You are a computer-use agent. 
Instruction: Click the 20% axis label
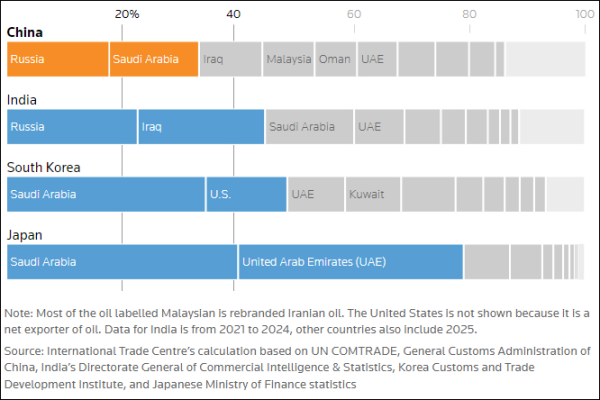[127, 14]
